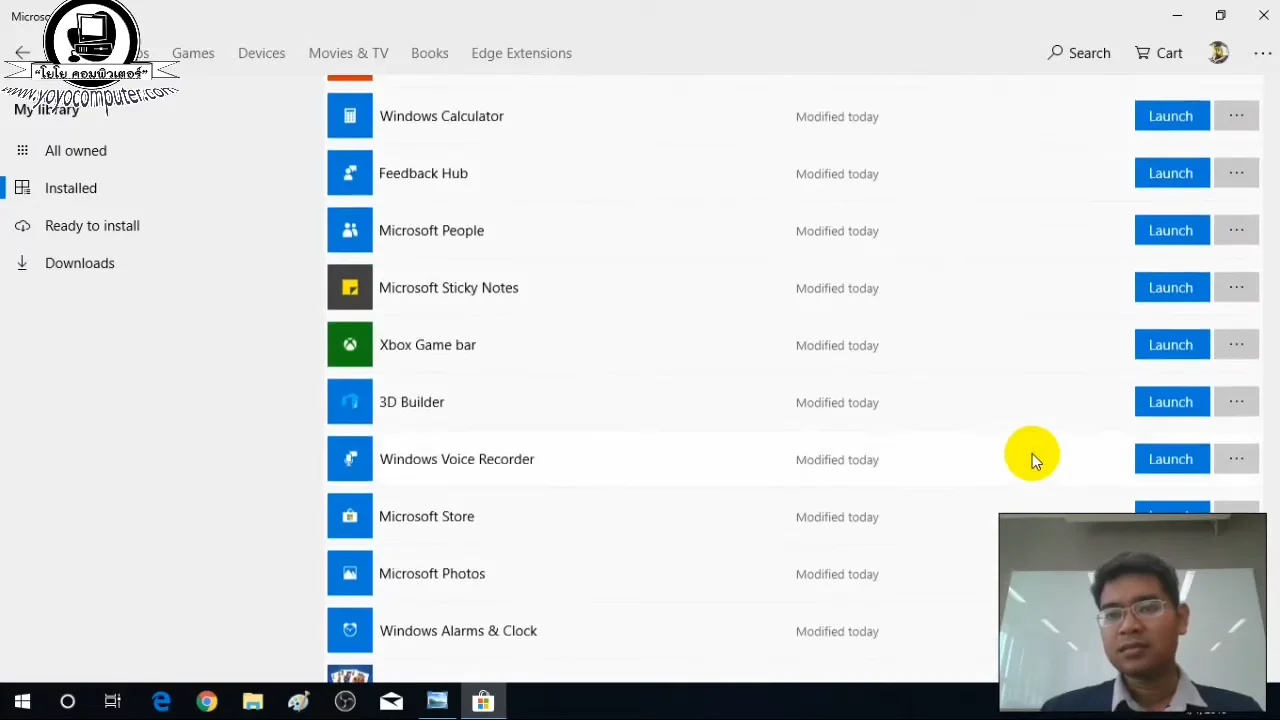Open the Cart

pos(1158,53)
